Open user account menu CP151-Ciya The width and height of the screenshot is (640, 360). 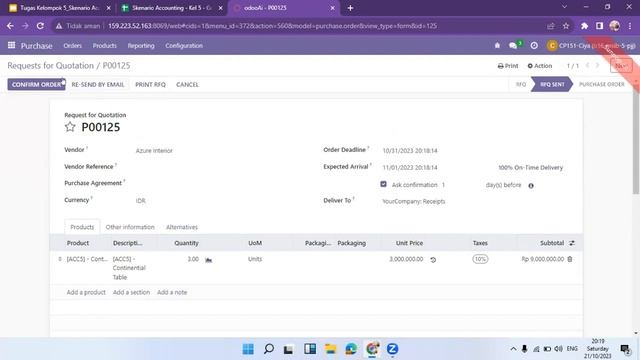pyautogui.click(x=591, y=46)
